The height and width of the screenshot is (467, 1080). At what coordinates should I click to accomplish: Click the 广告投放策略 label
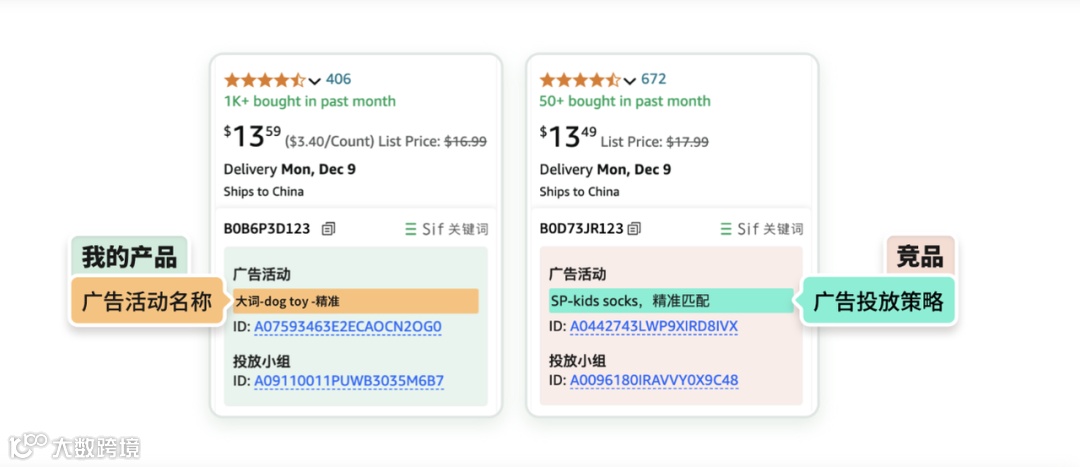[x=879, y=301]
